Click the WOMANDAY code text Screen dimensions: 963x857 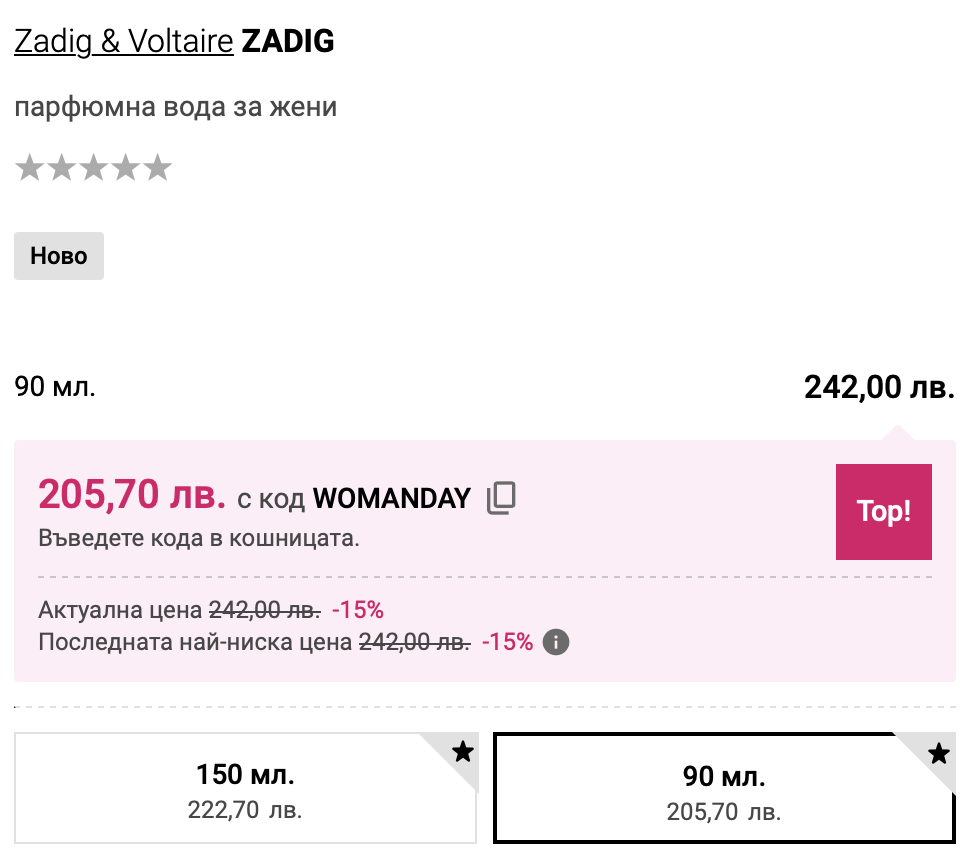[392, 498]
